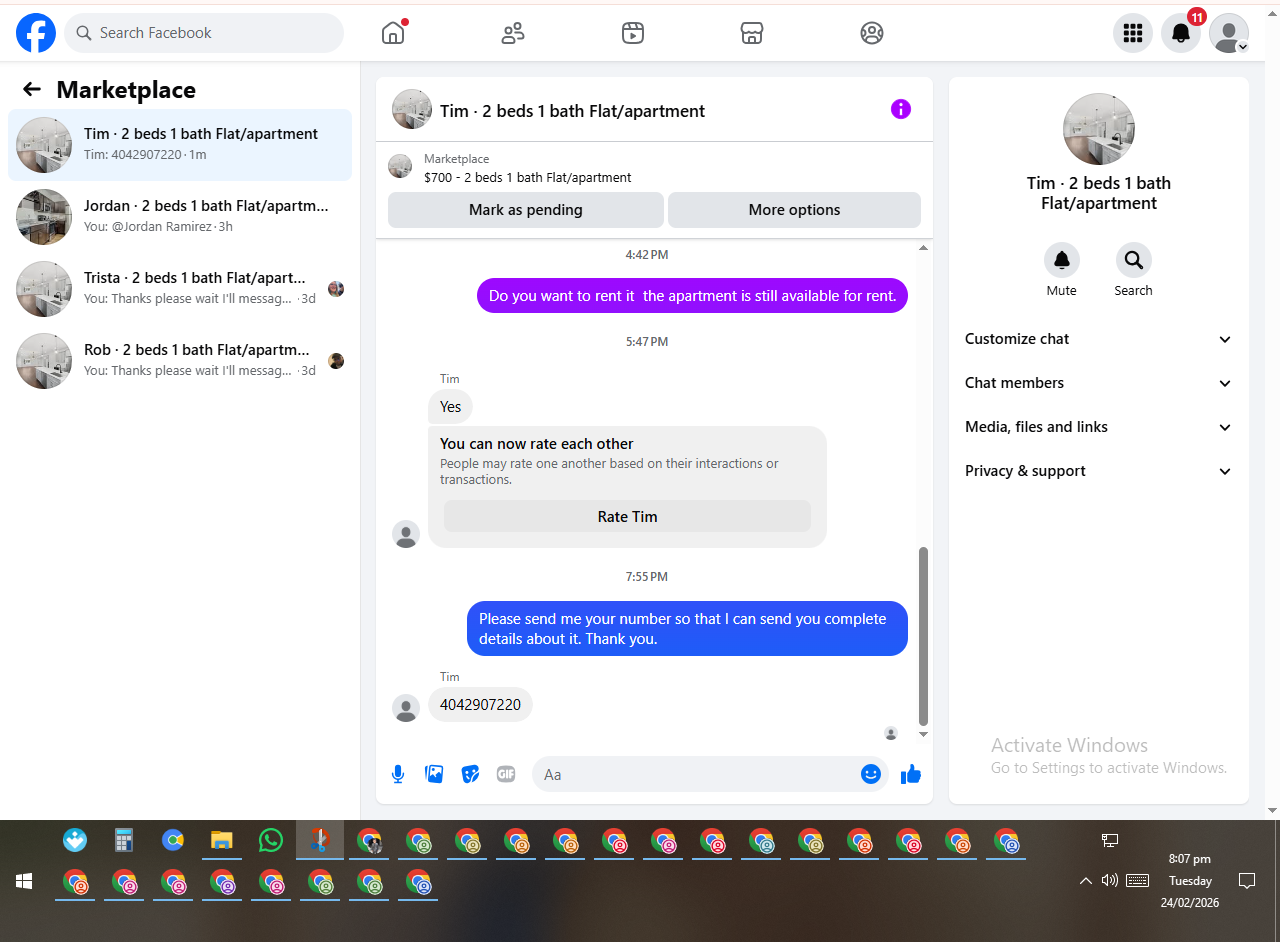Click the chat scrollbar down arrow
1280x942 pixels.
(x=923, y=735)
